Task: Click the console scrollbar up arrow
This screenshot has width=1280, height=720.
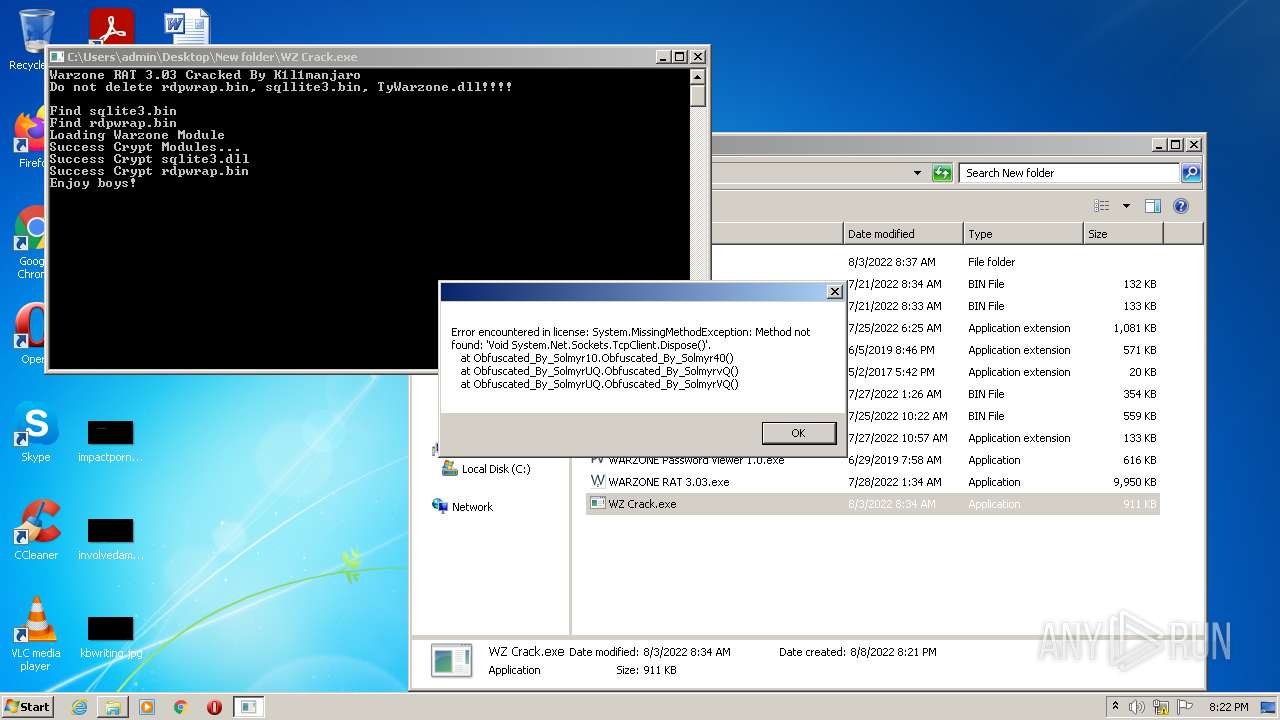Action: click(x=698, y=77)
